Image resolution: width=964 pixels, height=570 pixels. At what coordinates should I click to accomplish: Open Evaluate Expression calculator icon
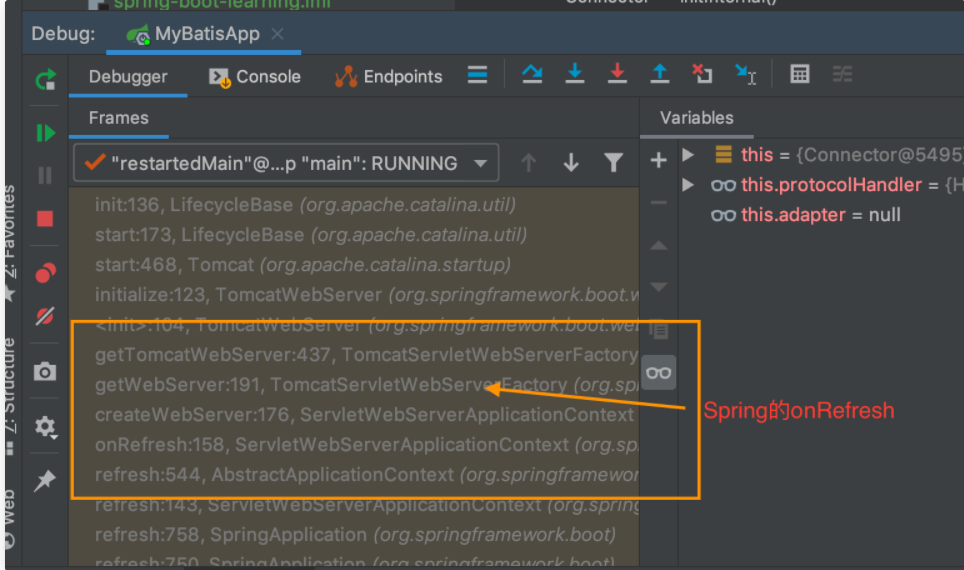pos(800,74)
